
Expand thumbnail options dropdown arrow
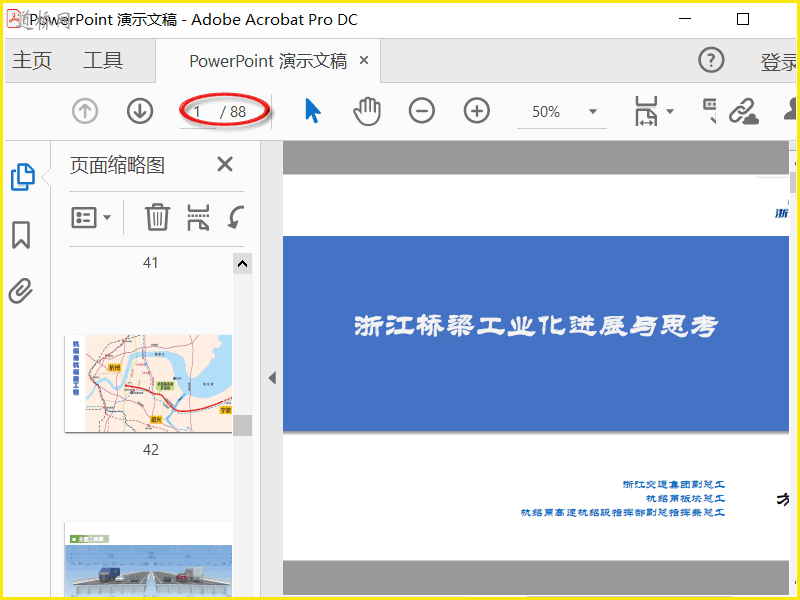[x=107, y=218]
